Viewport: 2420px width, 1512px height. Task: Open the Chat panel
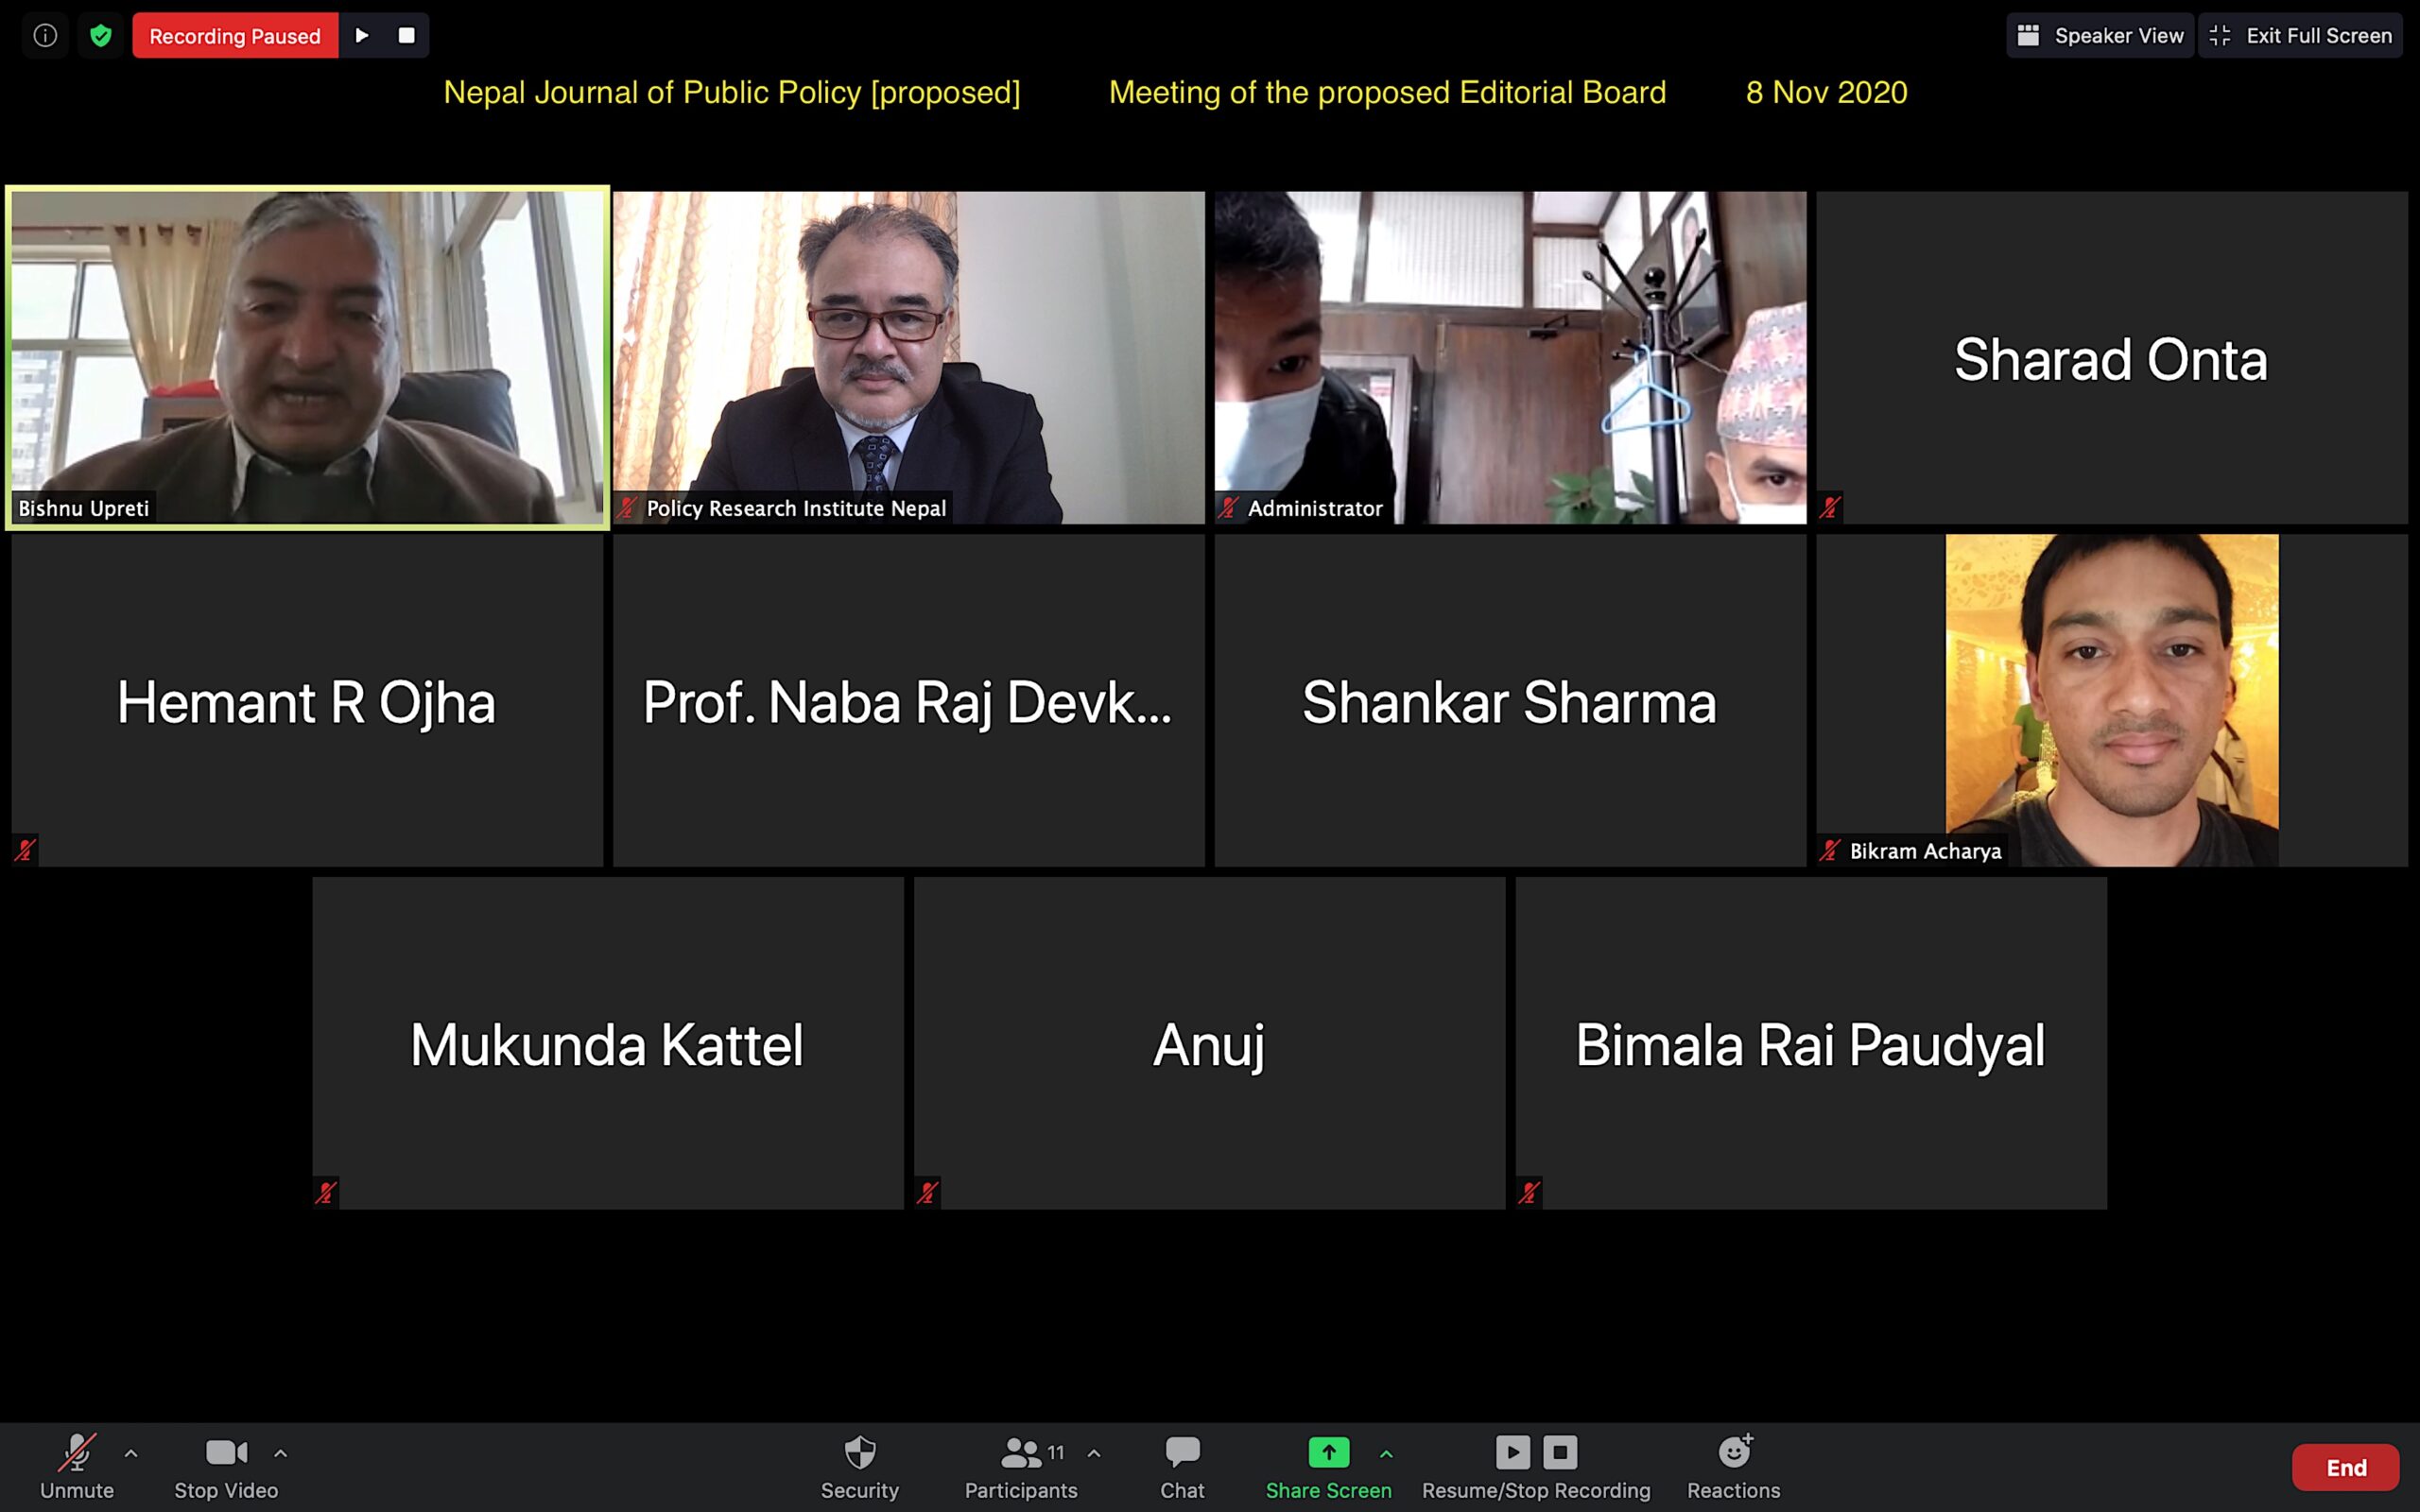pyautogui.click(x=1182, y=1466)
